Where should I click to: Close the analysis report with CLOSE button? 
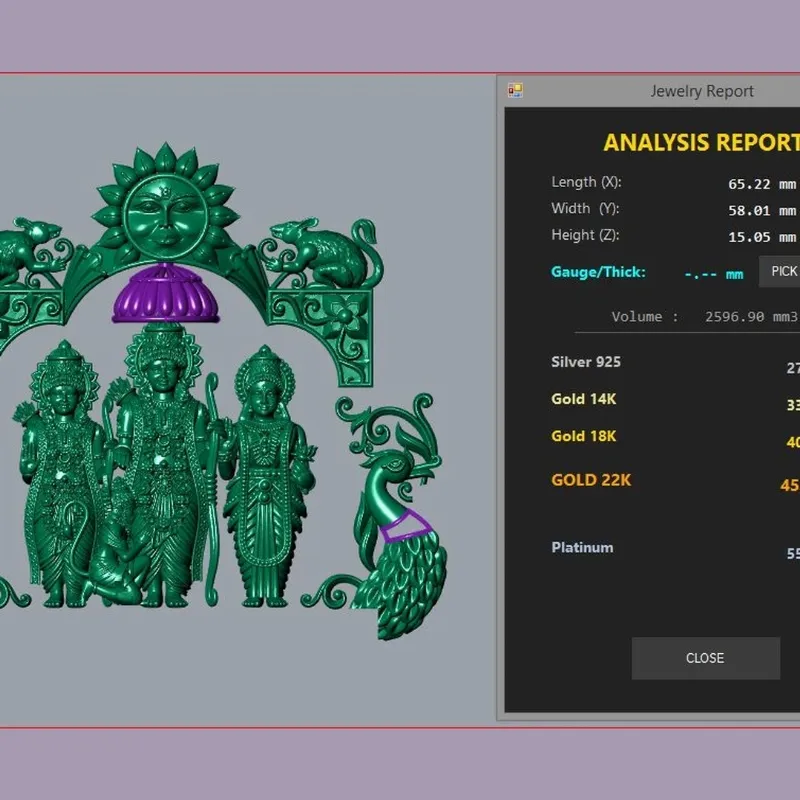click(x=706, y=658)
